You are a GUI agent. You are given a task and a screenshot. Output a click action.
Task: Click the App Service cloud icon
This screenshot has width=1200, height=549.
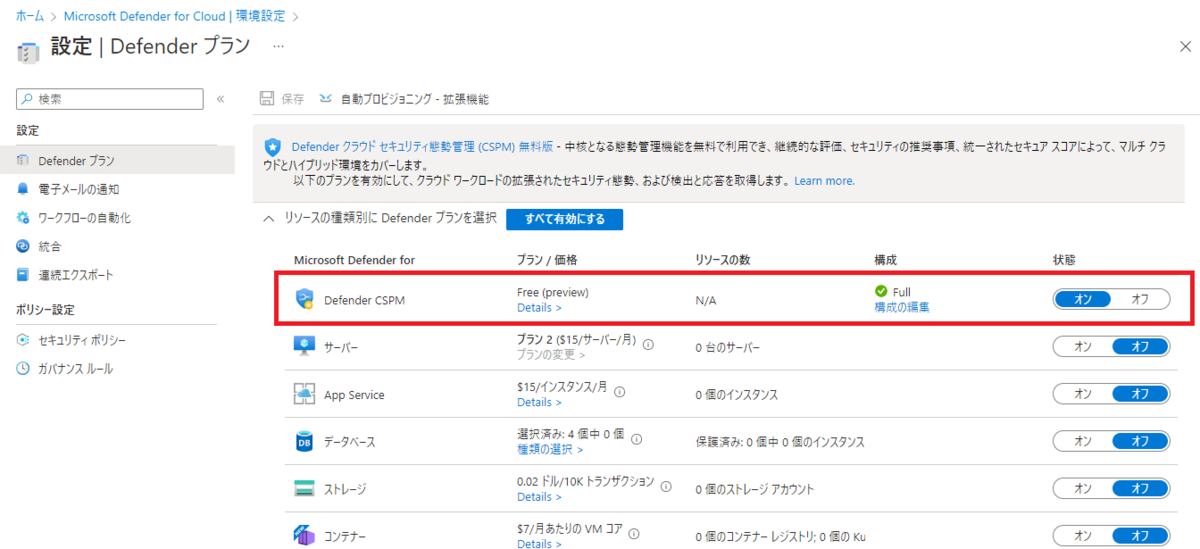305,394
